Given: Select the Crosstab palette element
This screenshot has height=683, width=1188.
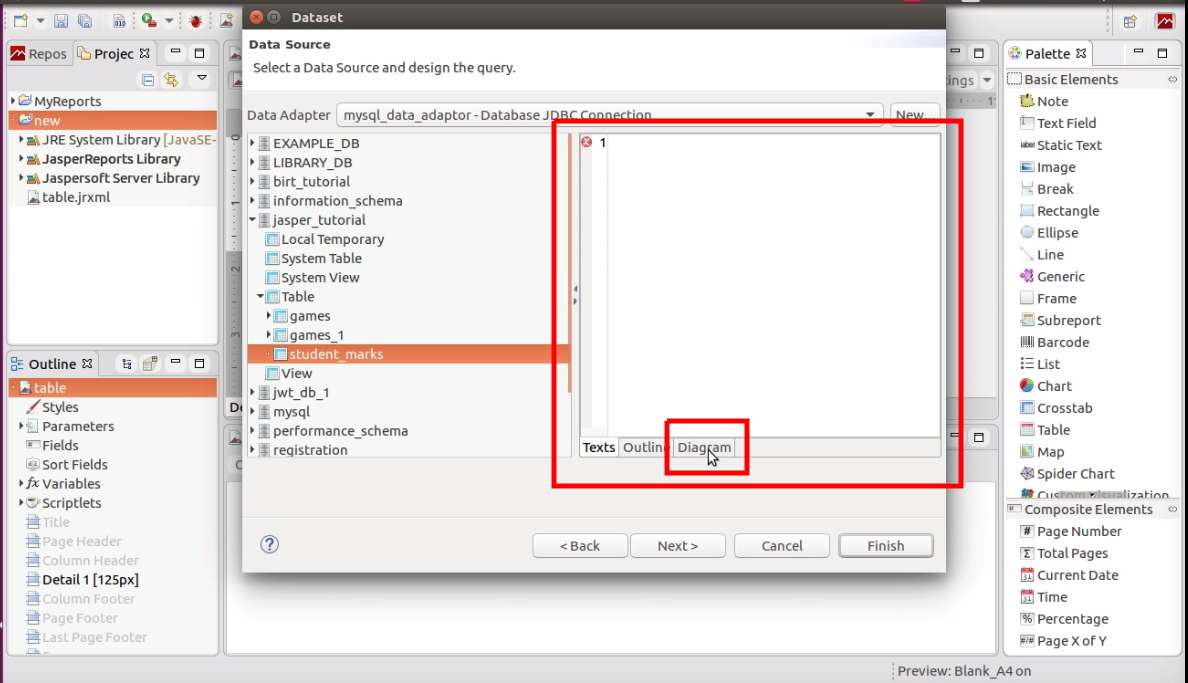Looking at the screenshot, I should [x=1056, y=408].
